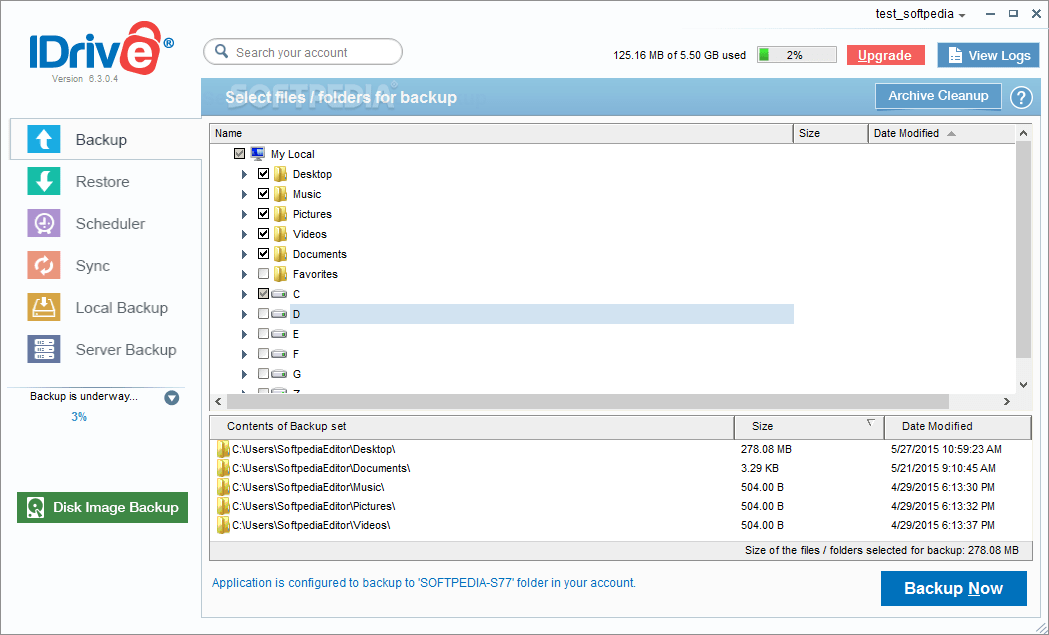Expand the Music folder node
Image resolution: width=1049 pixels, height=635 pixels.
244,195
